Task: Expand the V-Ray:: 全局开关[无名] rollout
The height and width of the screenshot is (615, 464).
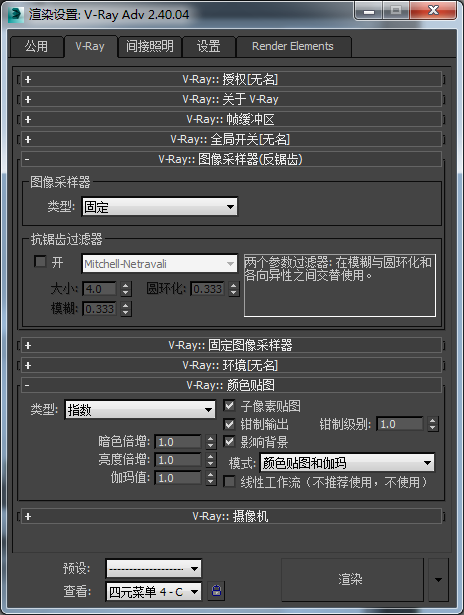Action: pyautogui.click(x=231, y=140)
